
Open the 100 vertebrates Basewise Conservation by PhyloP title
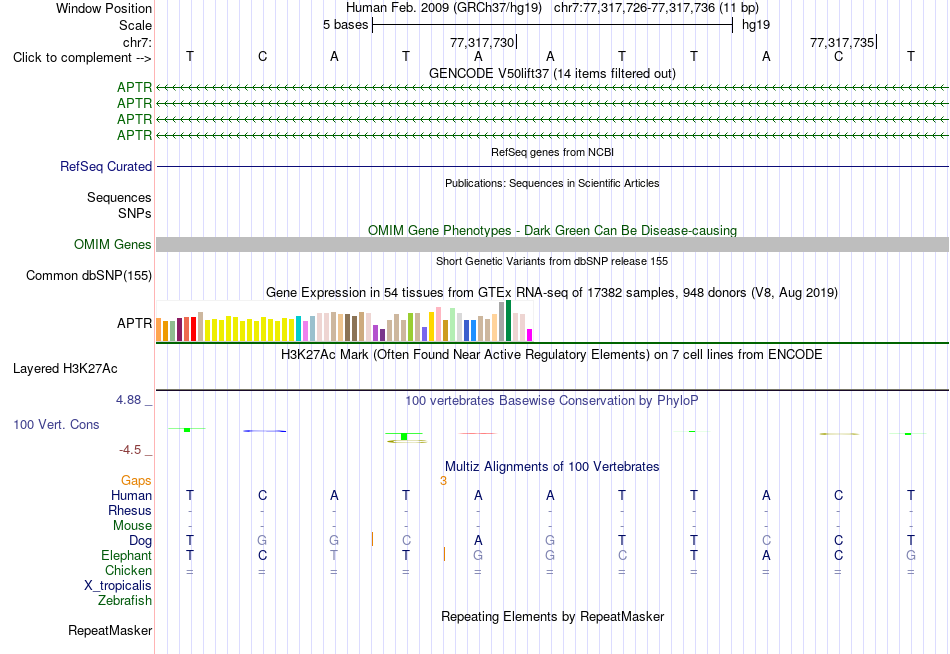[552, 401]
